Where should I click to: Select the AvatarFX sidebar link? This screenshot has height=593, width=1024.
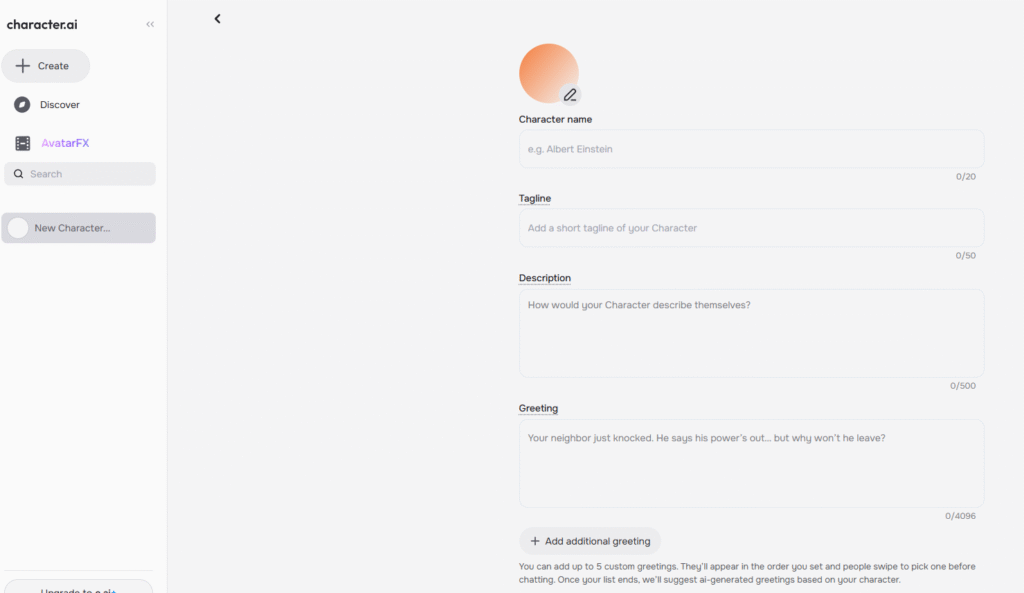click(x=65, y=143)
